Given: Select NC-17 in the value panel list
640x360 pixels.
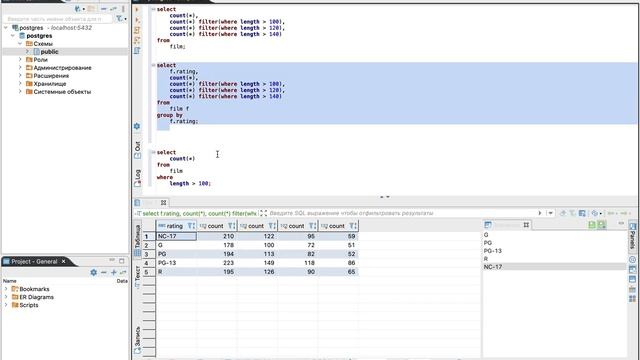Looking at the screenshot, I should point(493,267).
